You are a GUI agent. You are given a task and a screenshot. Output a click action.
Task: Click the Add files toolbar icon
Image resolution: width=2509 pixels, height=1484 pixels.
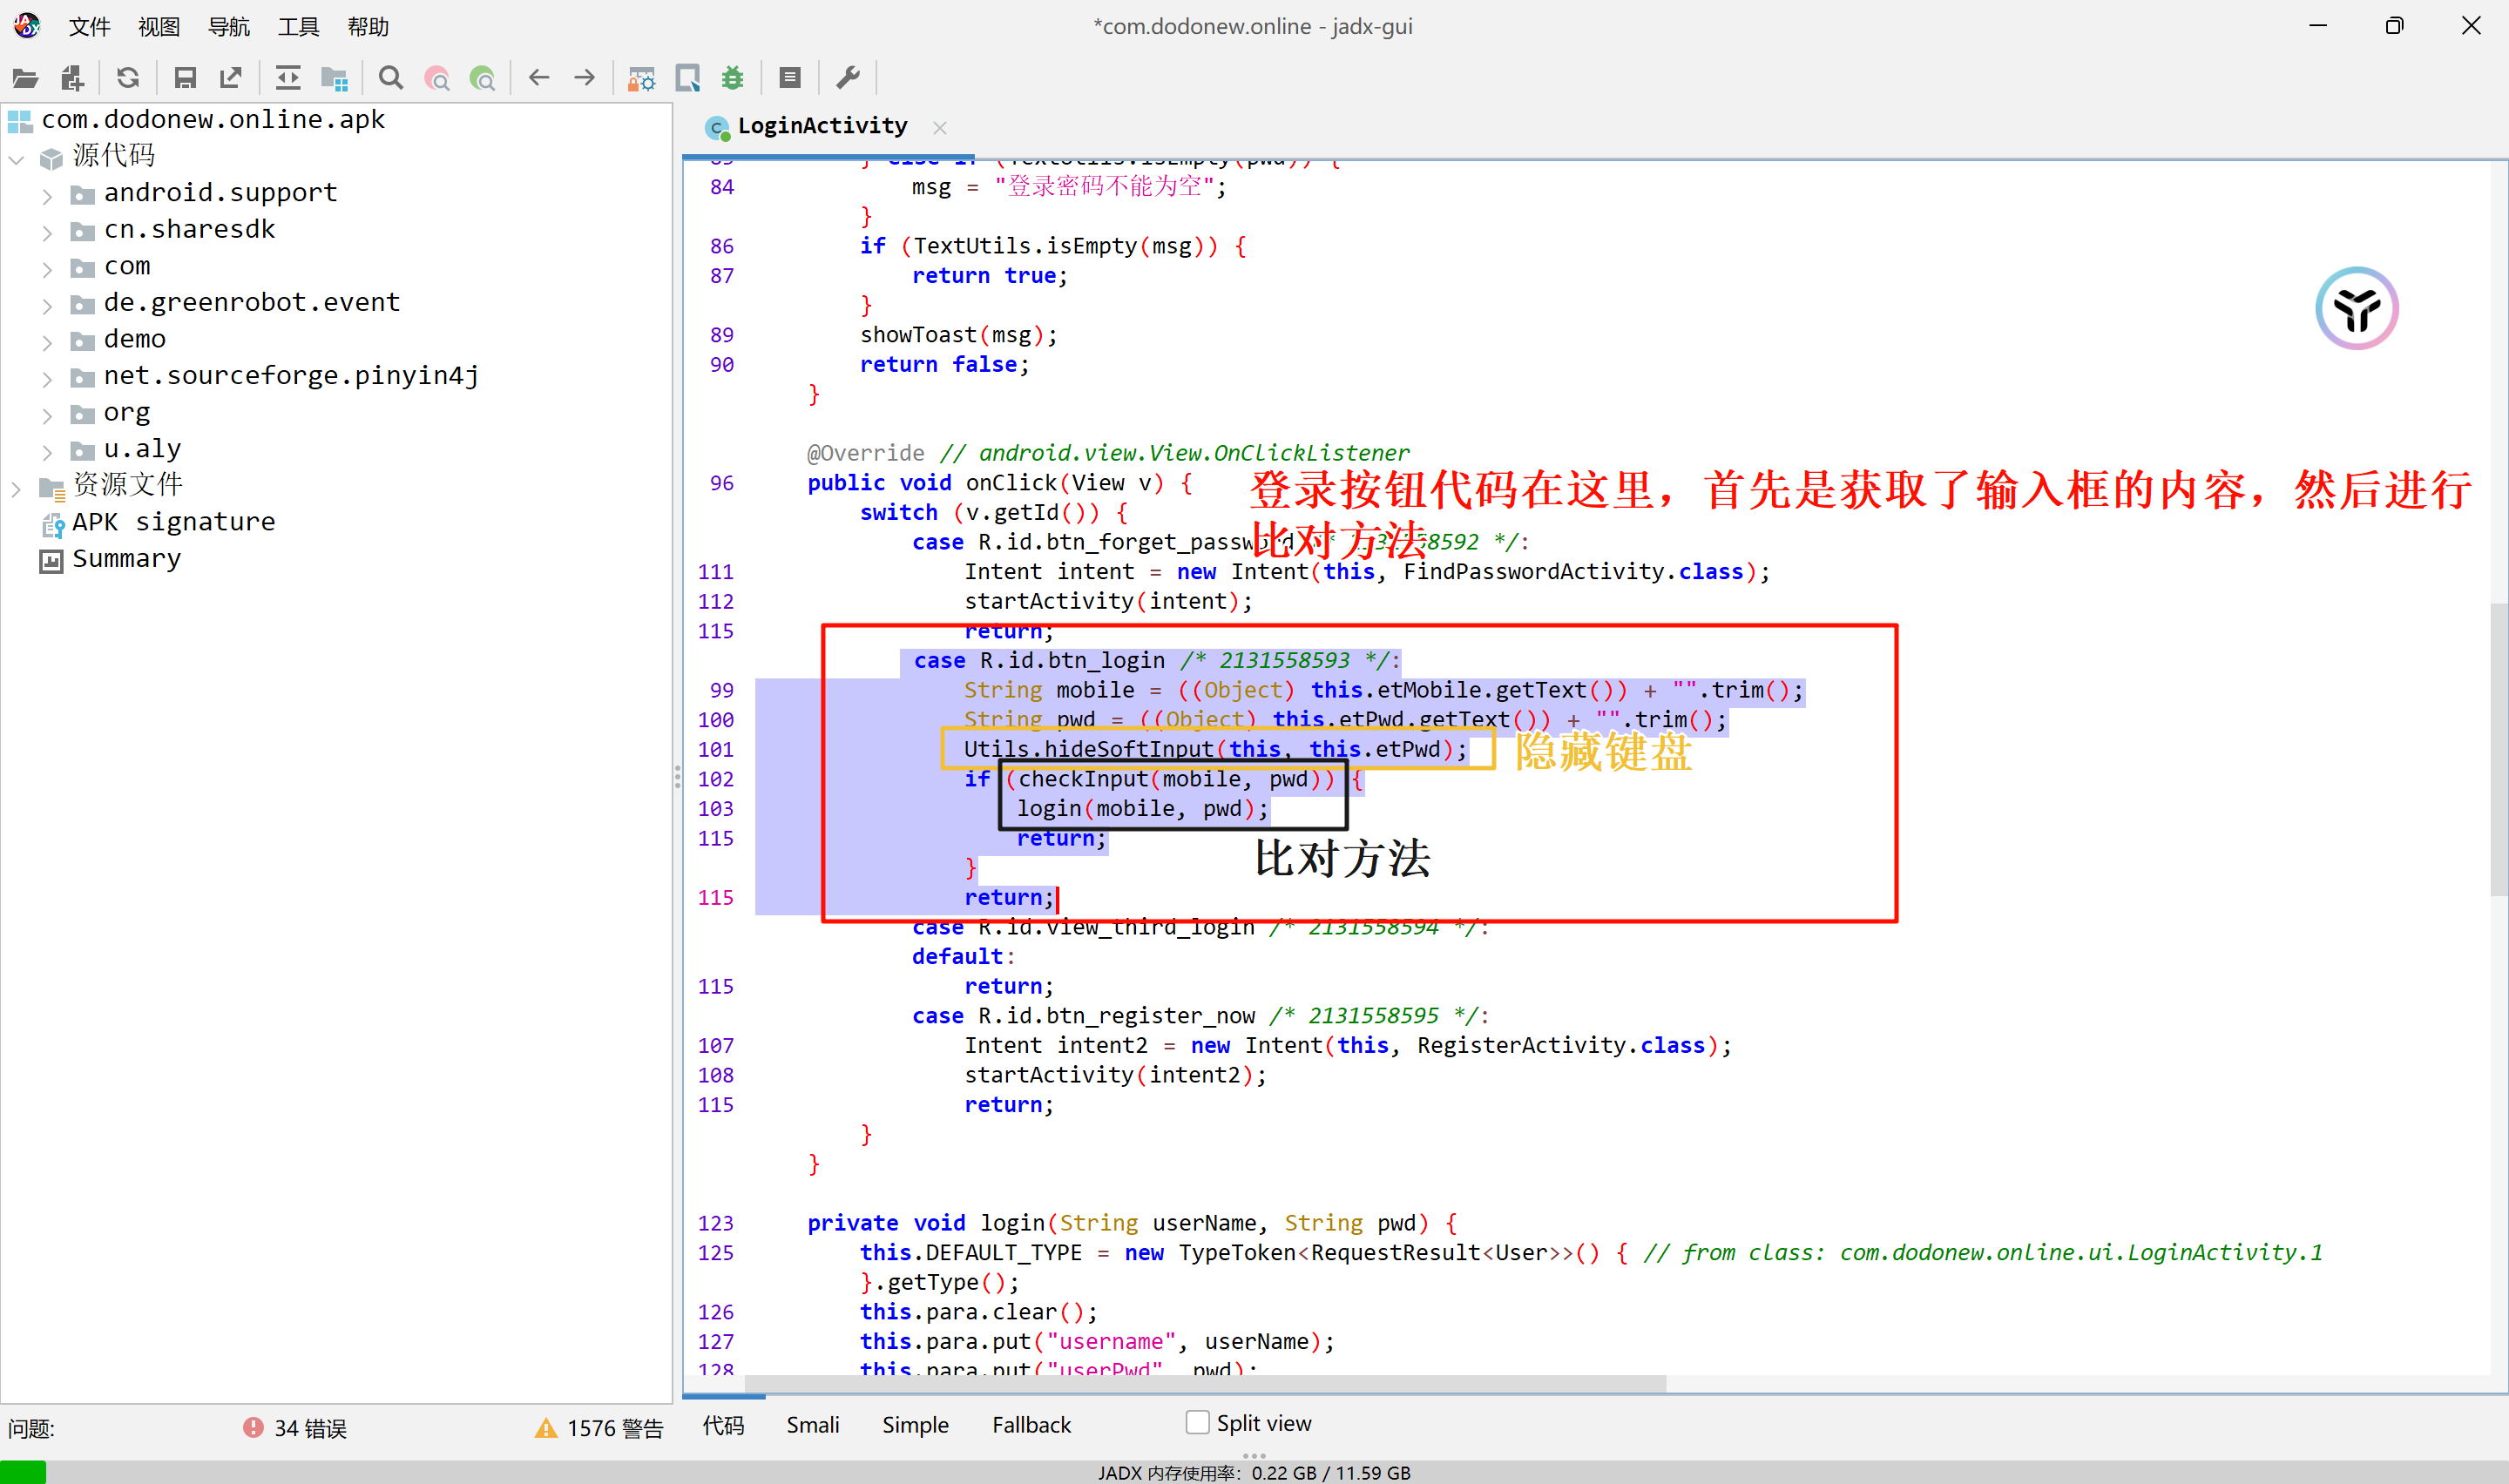point(72,78)
